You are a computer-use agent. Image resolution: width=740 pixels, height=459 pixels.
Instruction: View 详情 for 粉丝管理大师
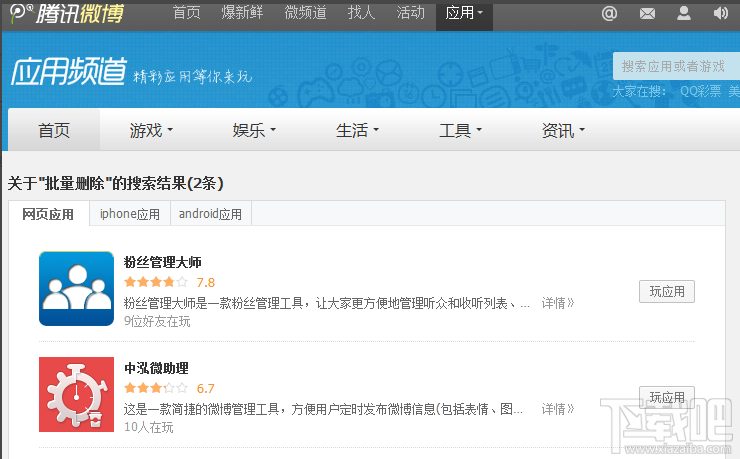coord(558,303)
